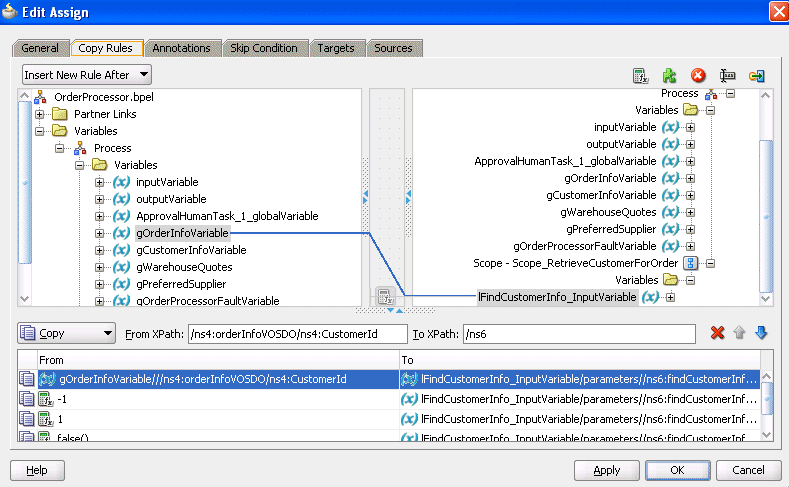Click variable icon beside gWarehouseQuotes in source tree

pyautogui.click(x=121, y=267)
